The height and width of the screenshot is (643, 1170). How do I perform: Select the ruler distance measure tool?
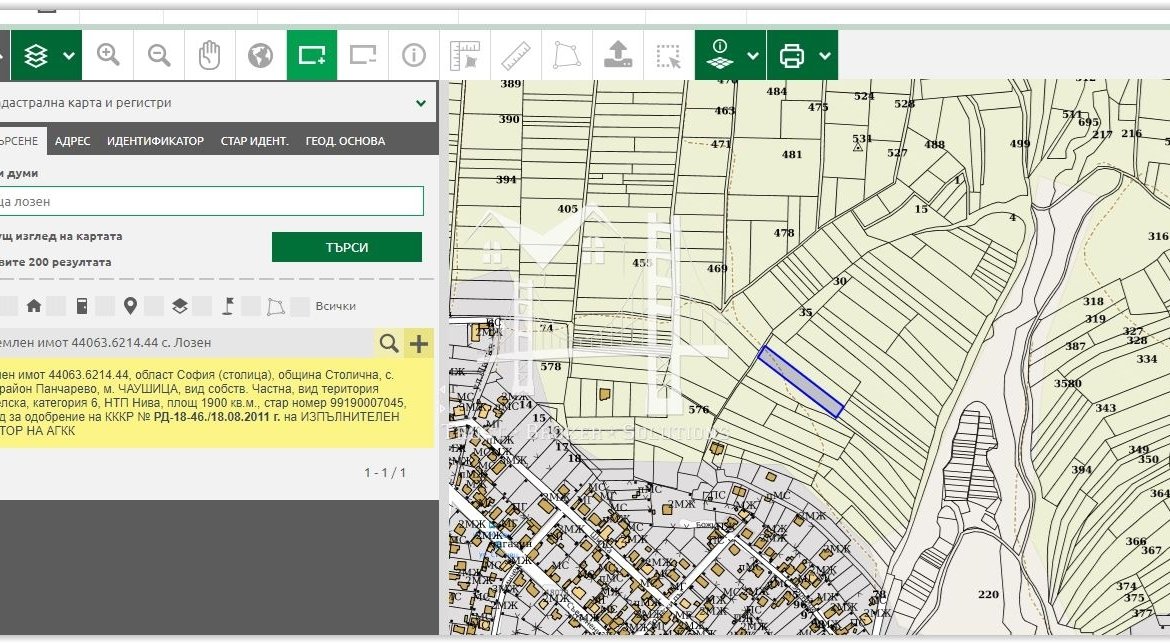pyautogui.click(x=515, y=56)
